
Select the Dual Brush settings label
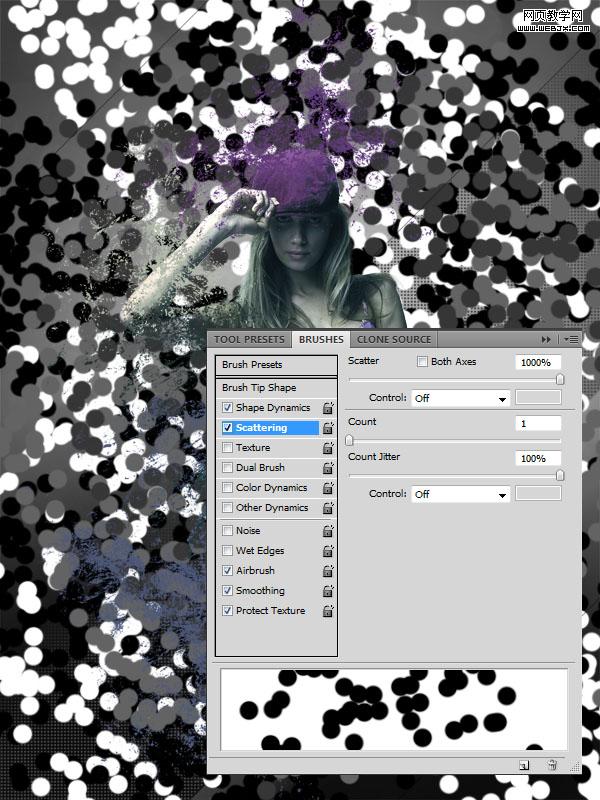(x=260, y=467)
